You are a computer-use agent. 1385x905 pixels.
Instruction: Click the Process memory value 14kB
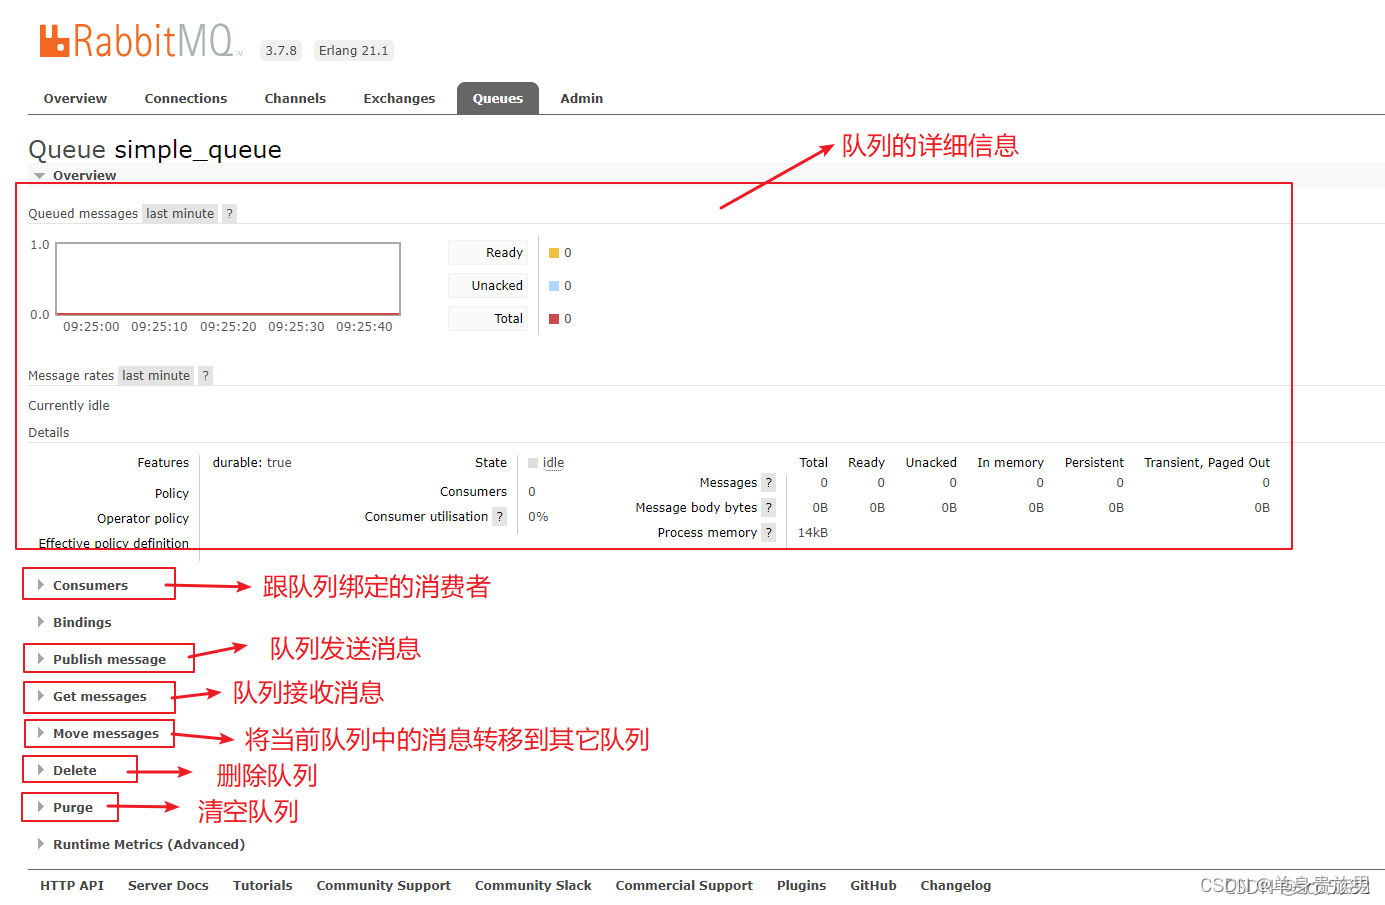tap(813, 533)
